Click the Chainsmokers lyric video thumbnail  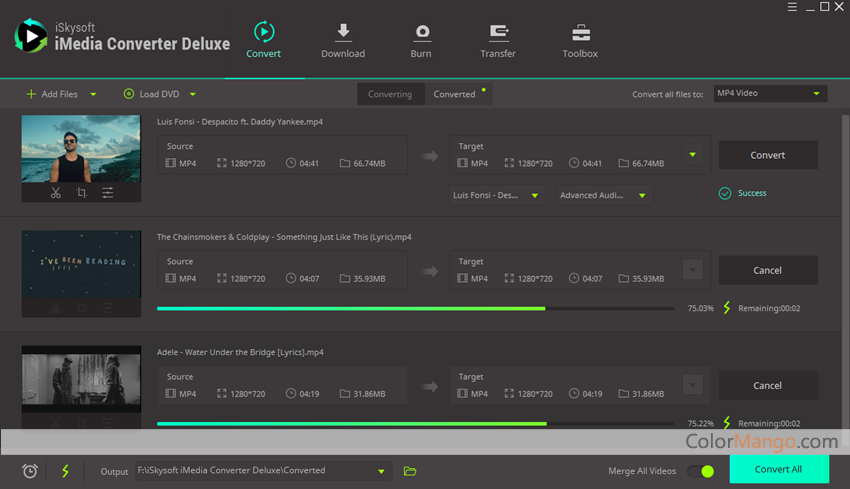(81, 264)
